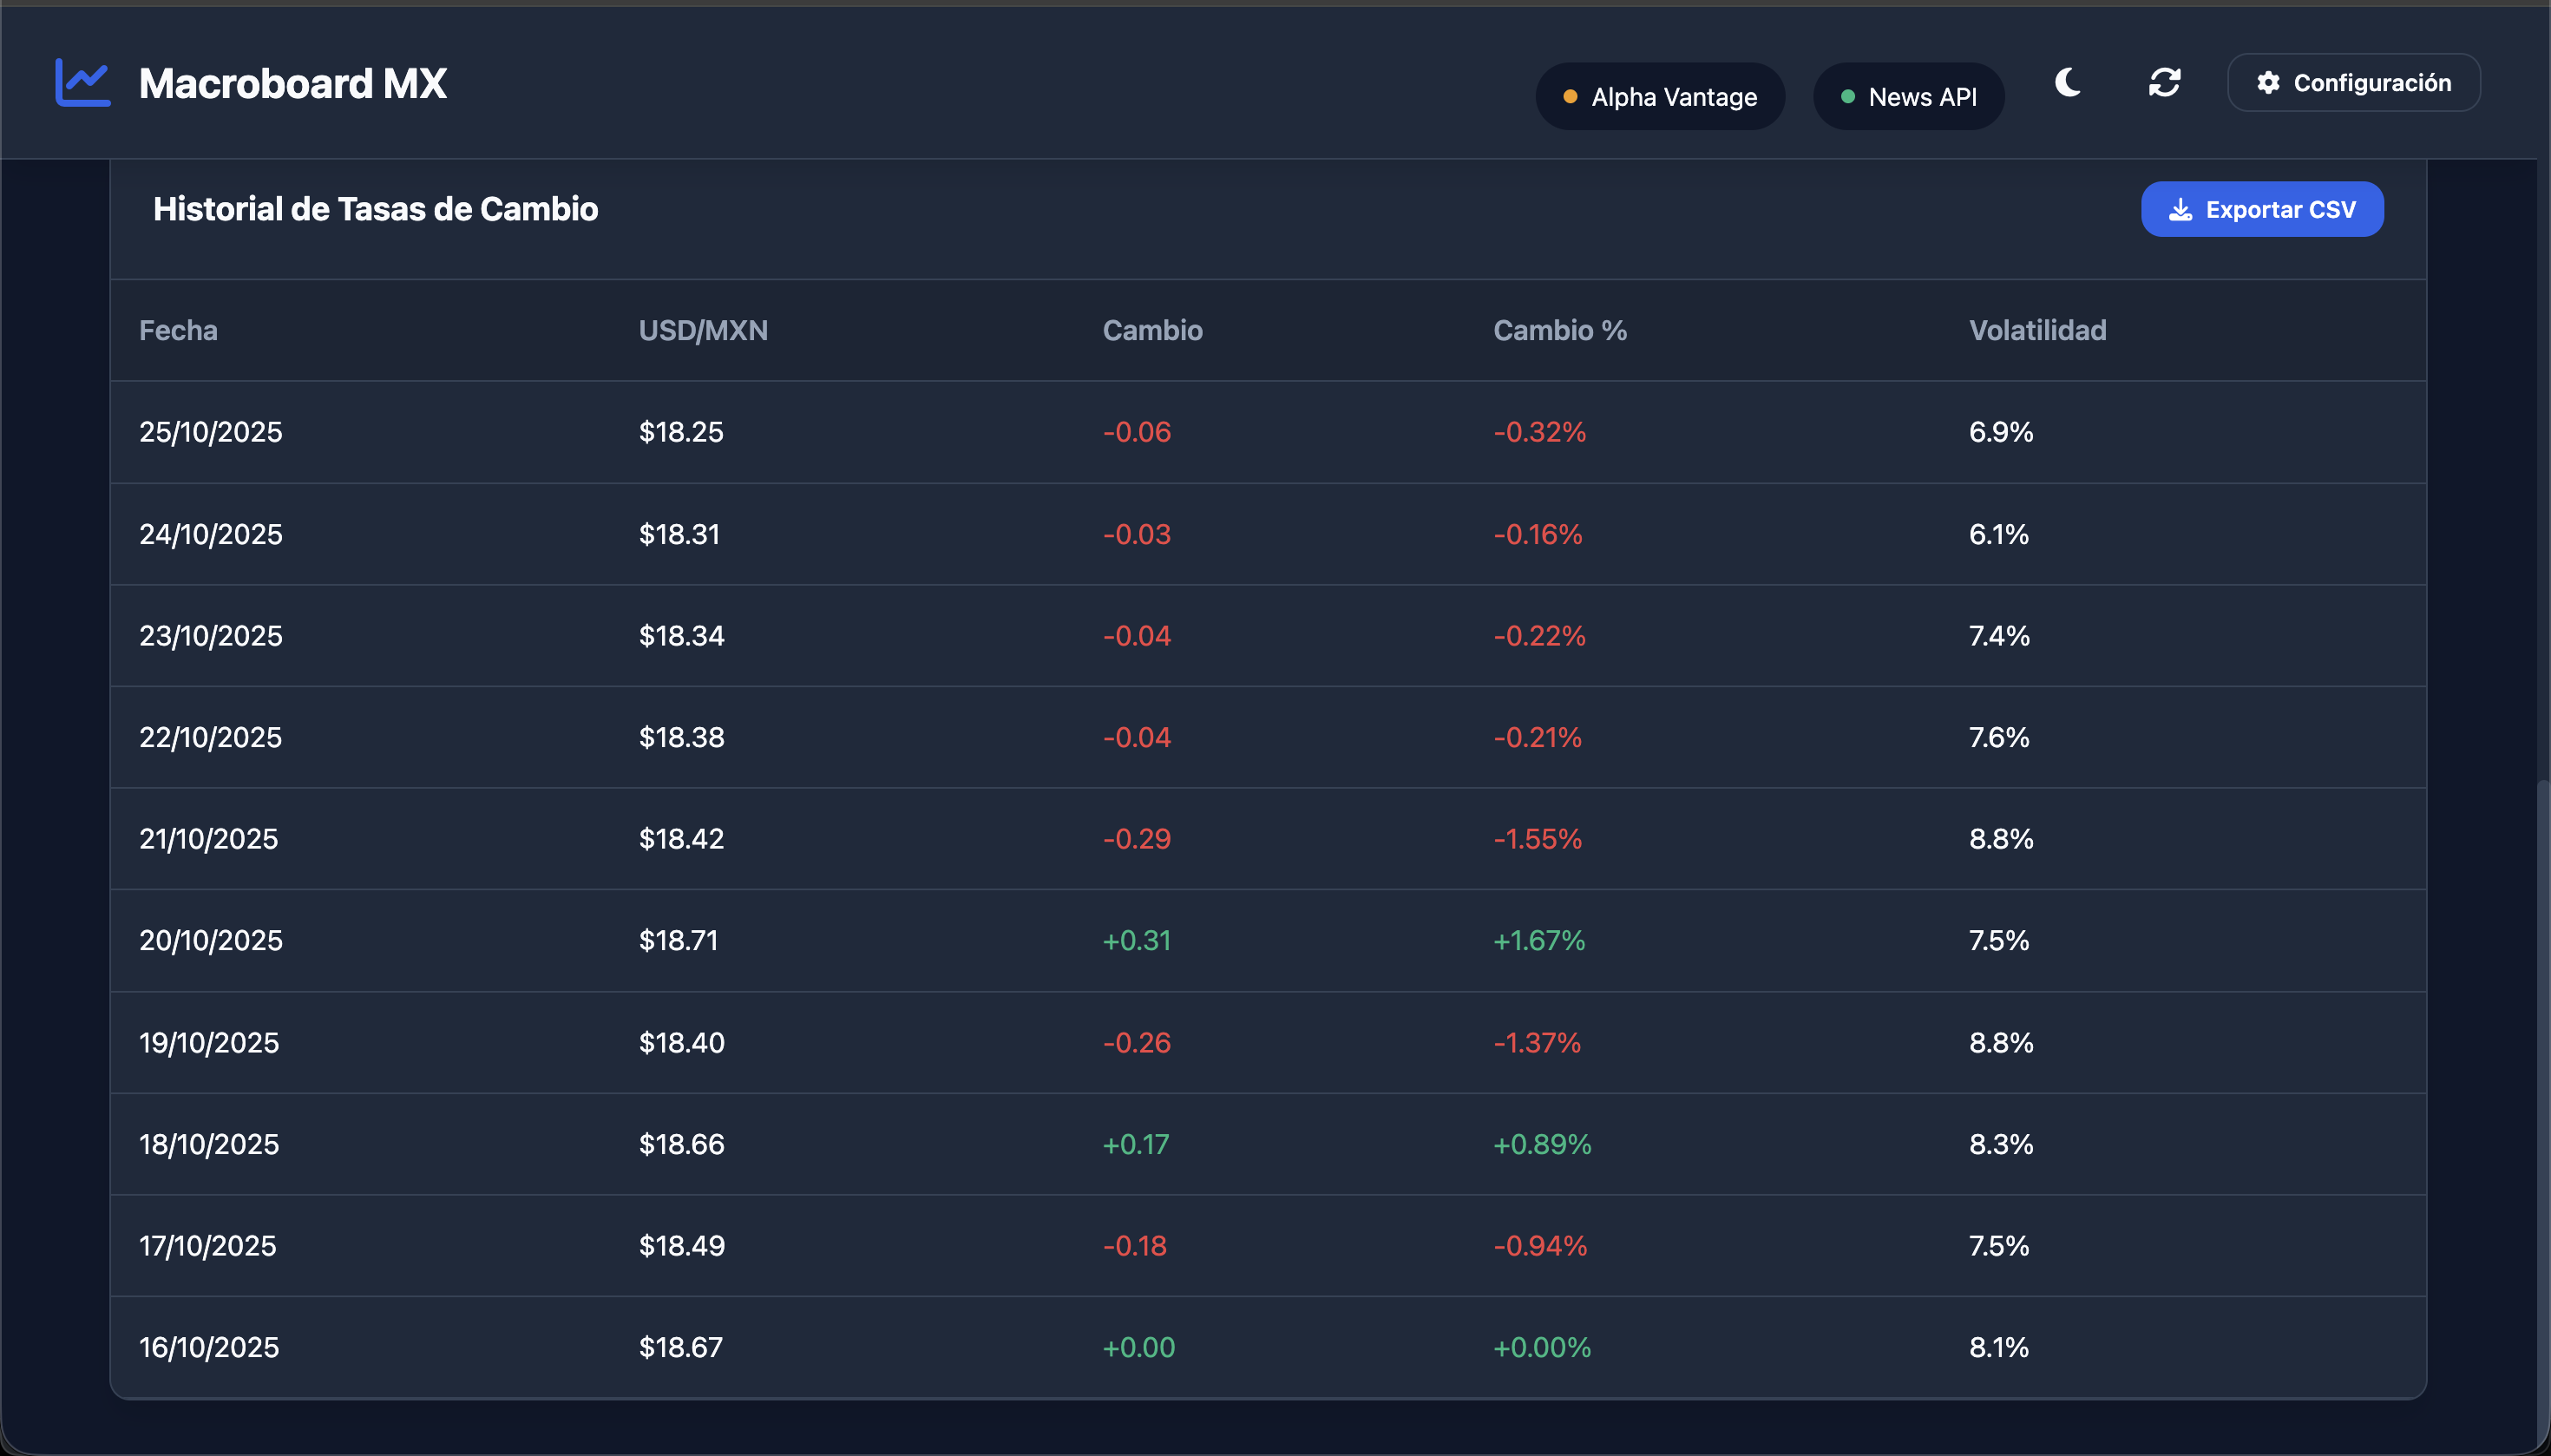Image resolution: width=2551 pixels, height=1456 pixels.
Task: Click the Volatilidad column header
Action: 2037,330
